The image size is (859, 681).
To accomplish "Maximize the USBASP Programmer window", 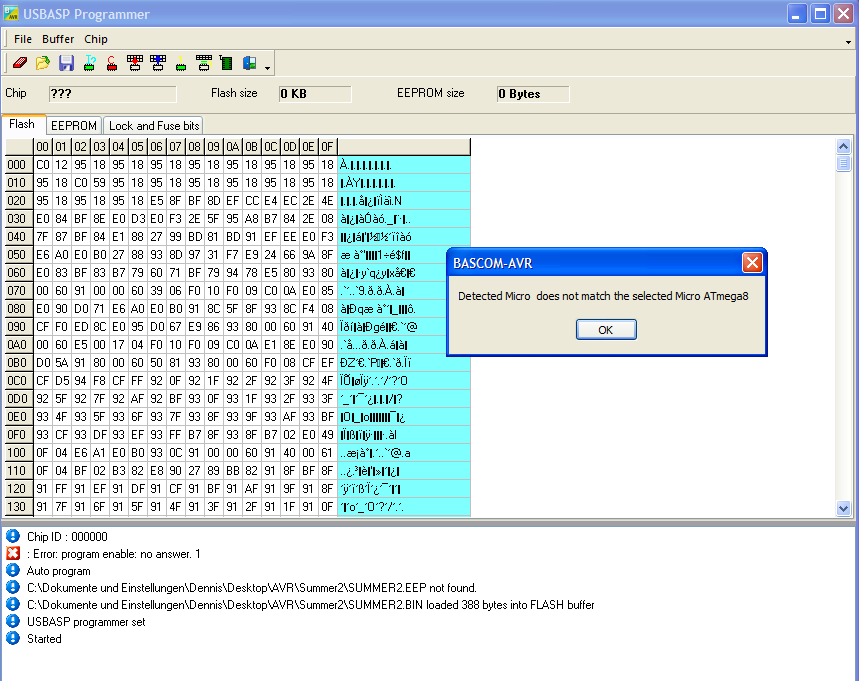I will [820, 14].
